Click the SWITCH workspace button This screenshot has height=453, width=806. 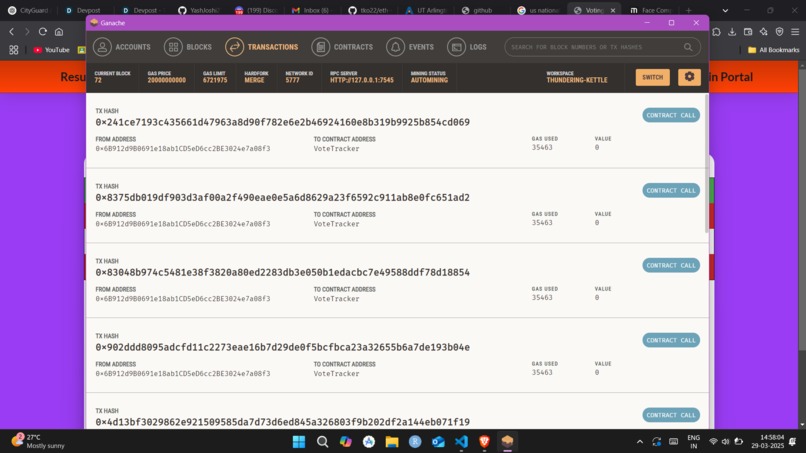(652, 77)
